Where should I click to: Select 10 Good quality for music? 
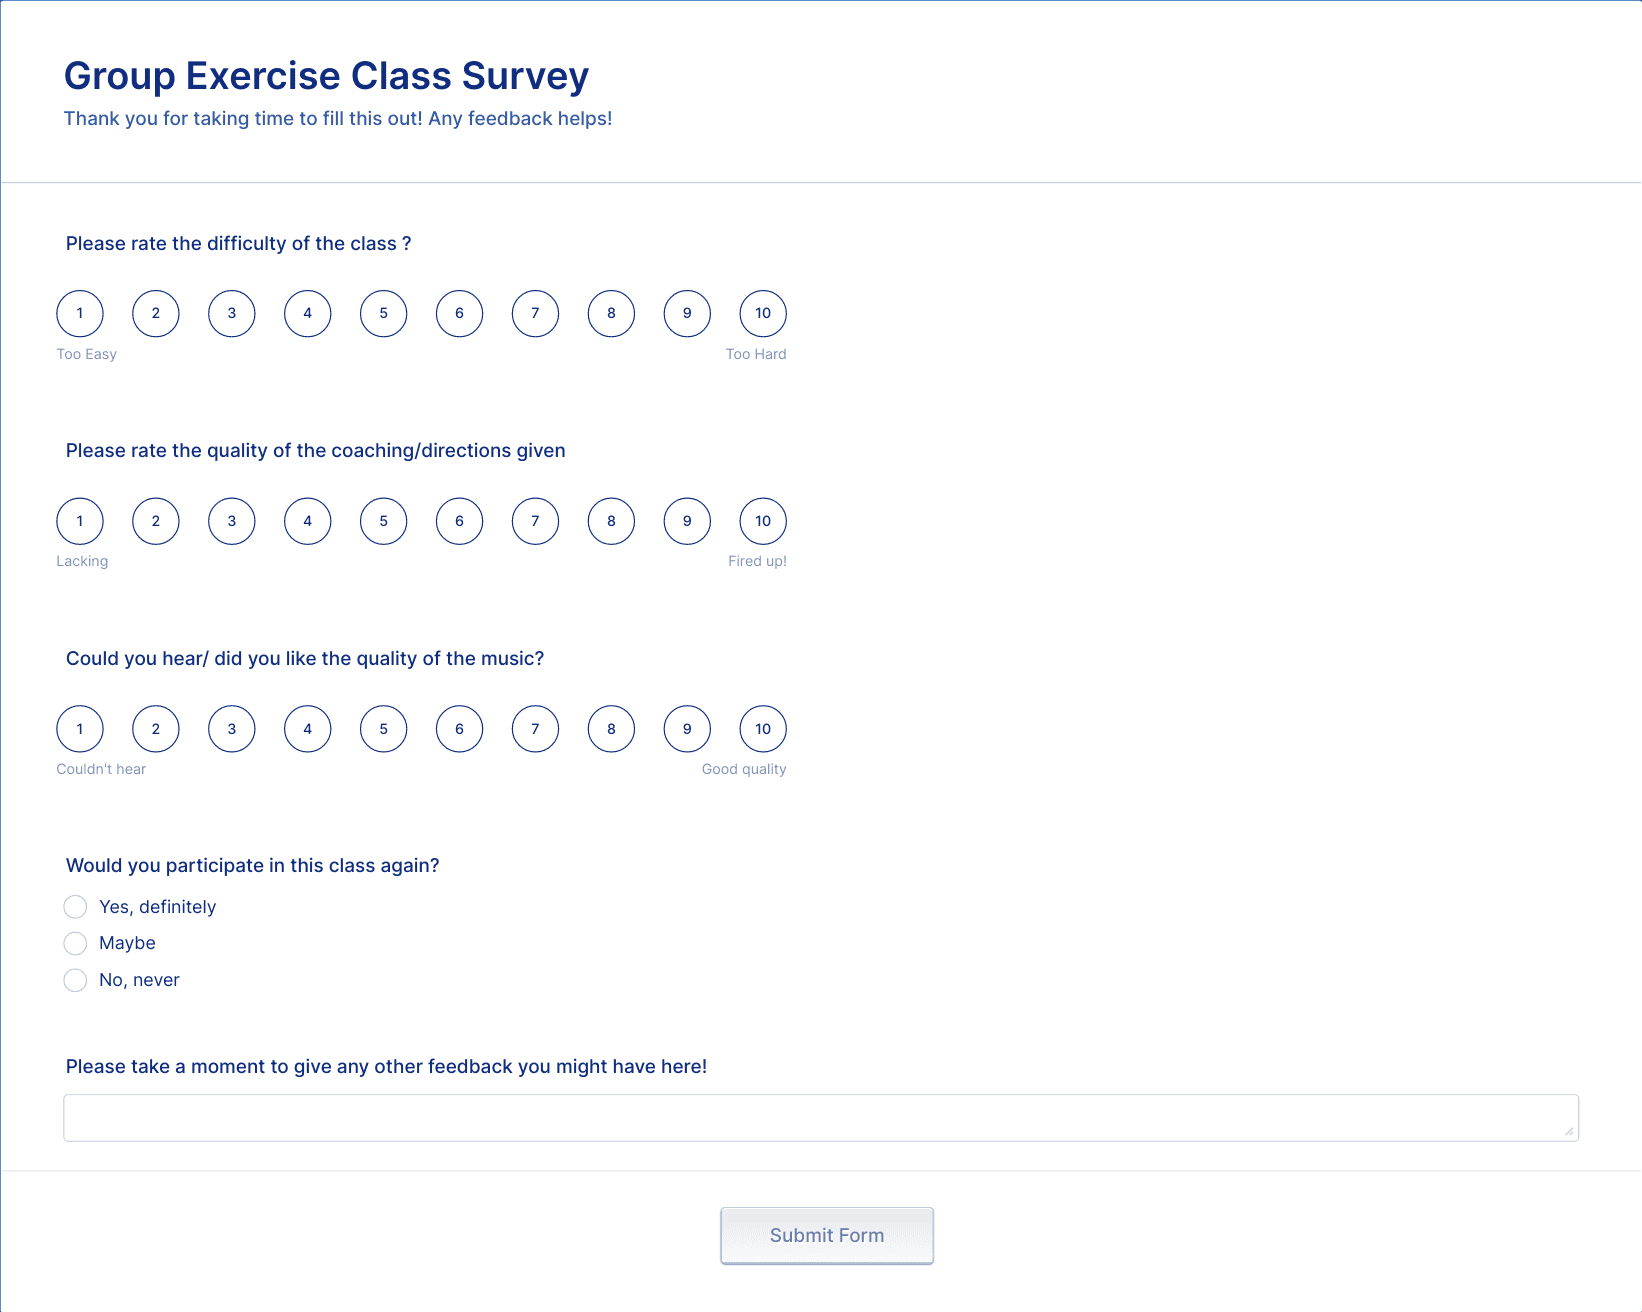tap(763, 729)
